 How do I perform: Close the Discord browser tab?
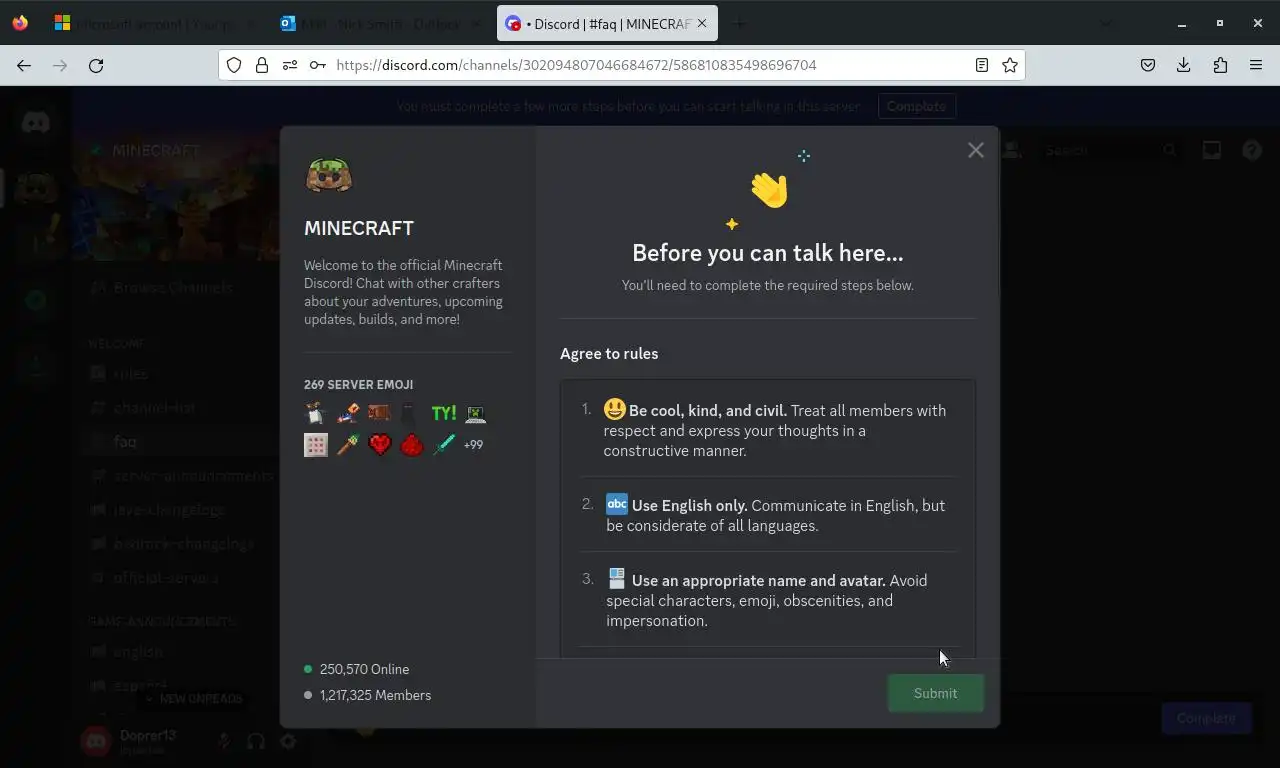[x=701, y=23]
